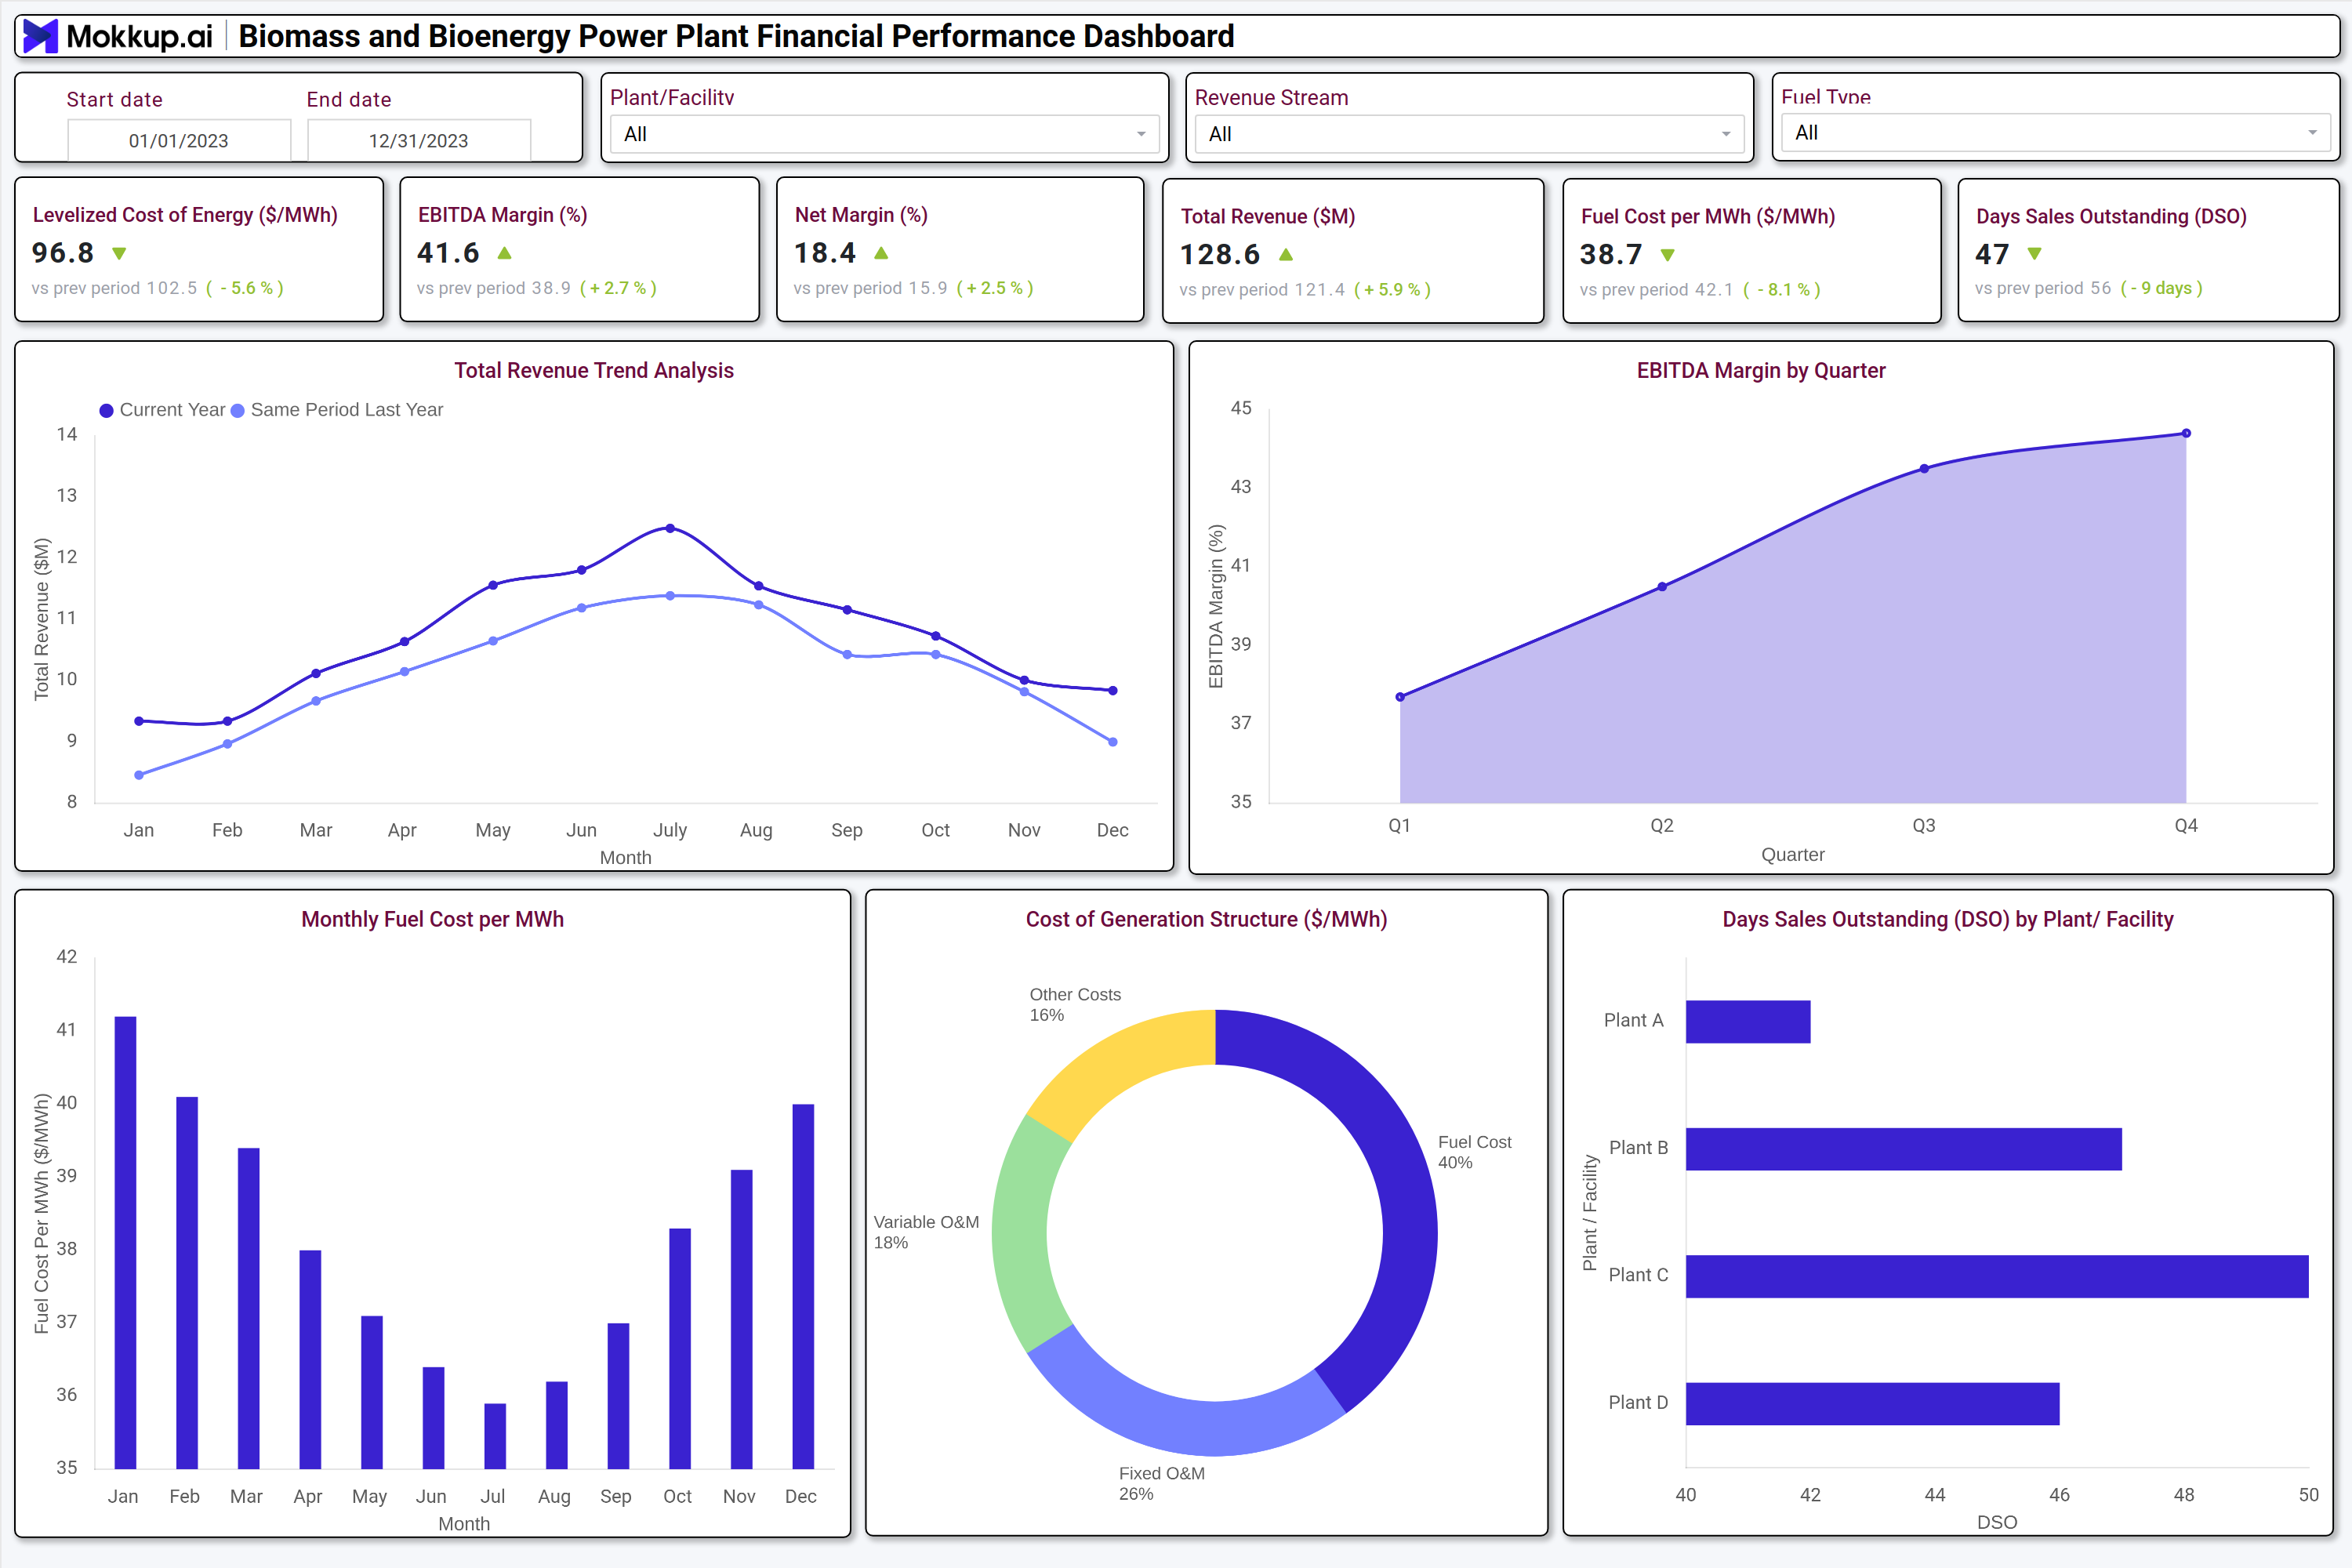Click the '( + 5.9 % )' revenue change text
The height and width of the screenshot is (1568, 2352).
pos(1392,290)
